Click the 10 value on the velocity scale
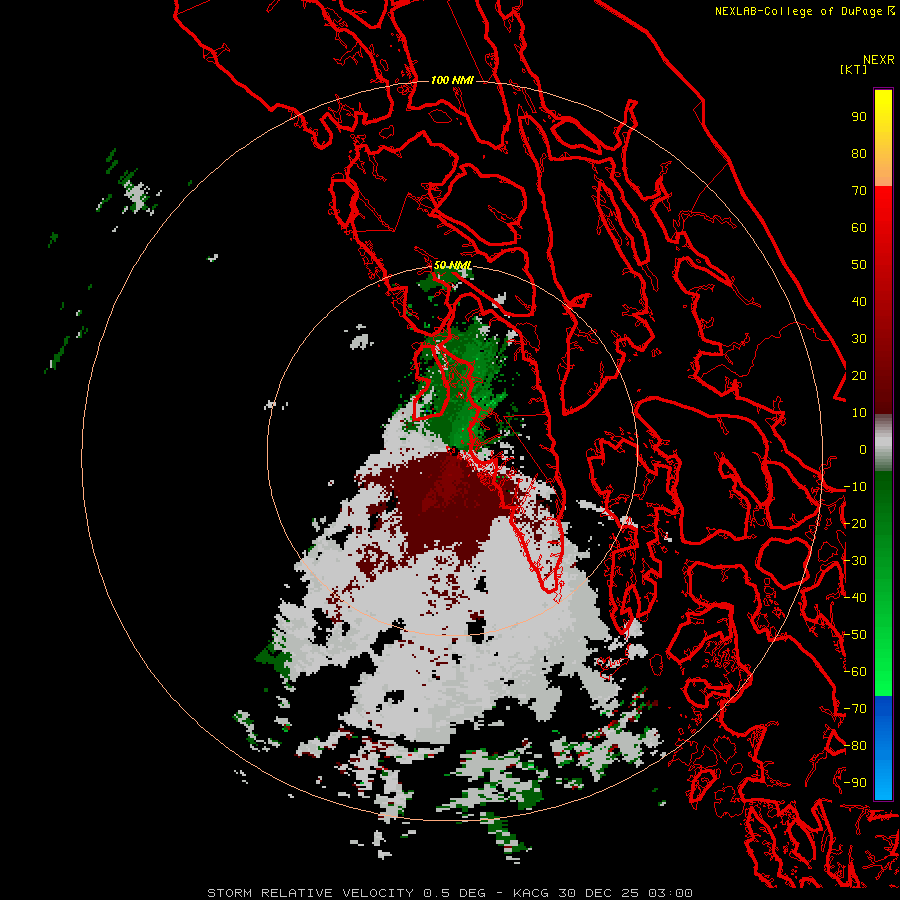This screenshot has height=900, width=900. (x=859, y=413)
